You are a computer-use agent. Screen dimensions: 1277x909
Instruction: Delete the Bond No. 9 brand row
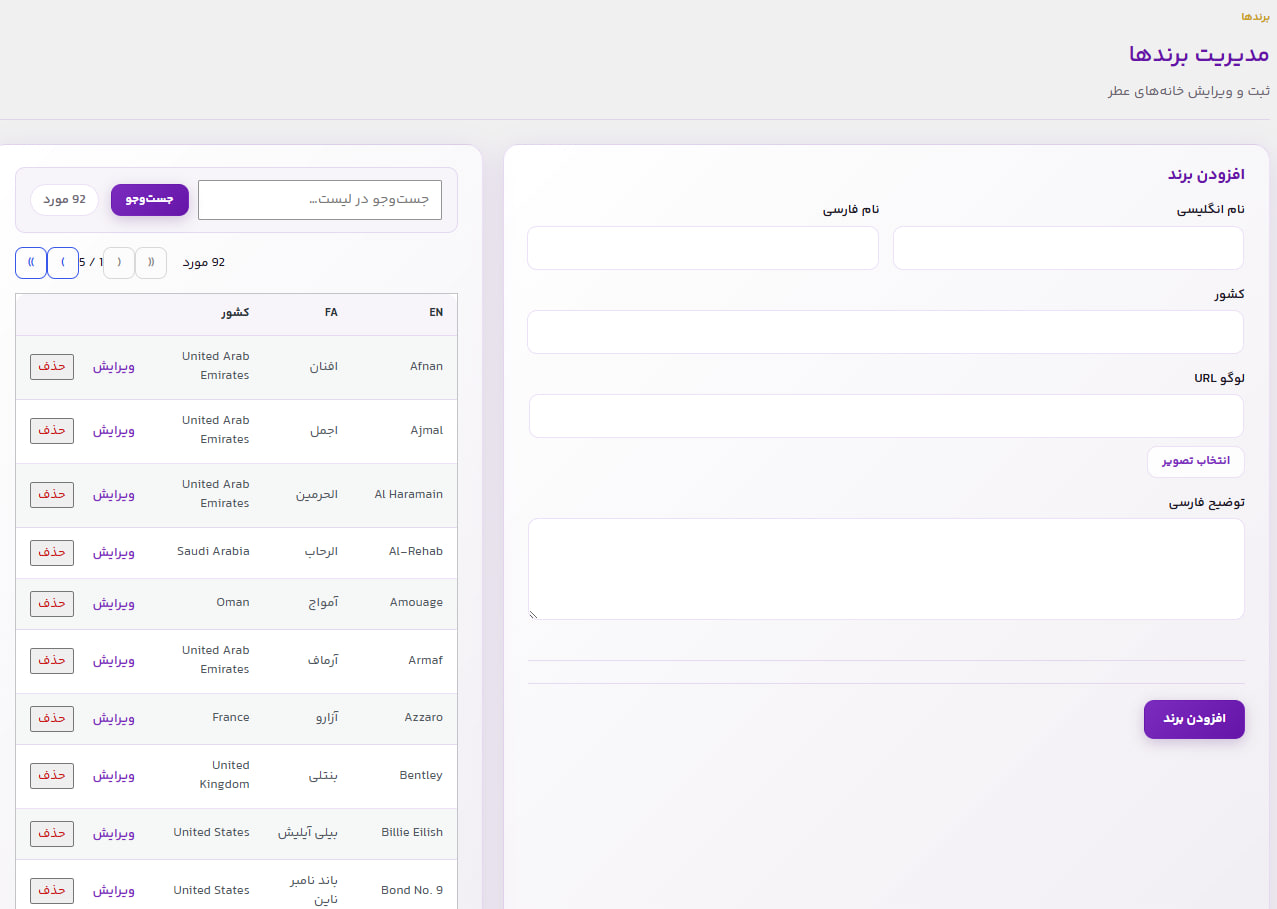point(52,890)
